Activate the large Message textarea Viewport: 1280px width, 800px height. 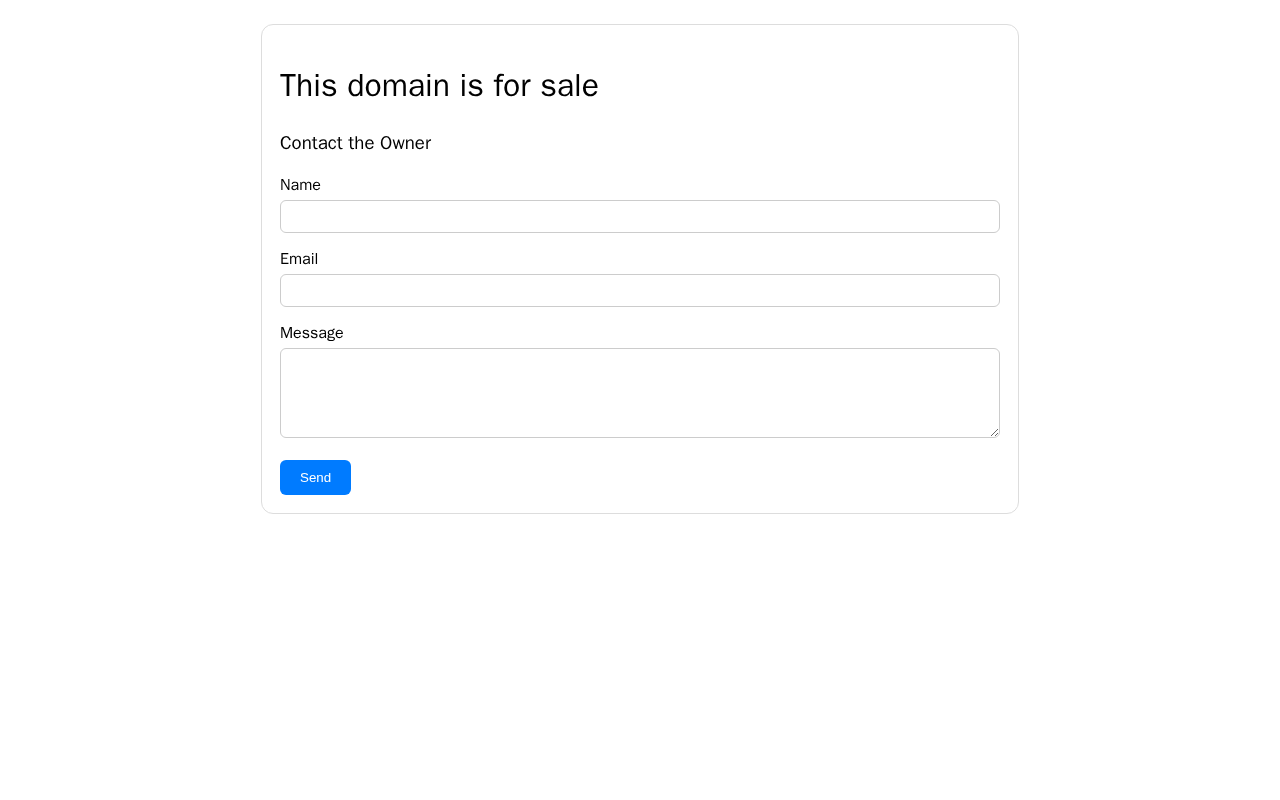pos(640,393)
